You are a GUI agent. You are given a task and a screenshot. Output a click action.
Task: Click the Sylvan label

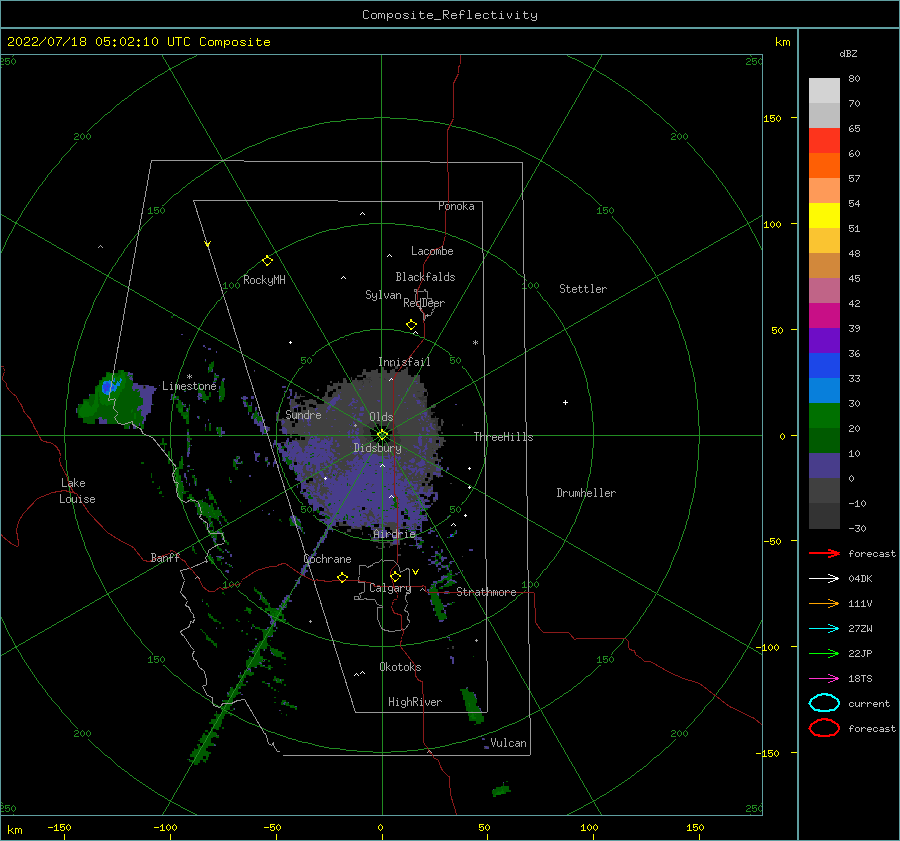click(x=383, y=295)
